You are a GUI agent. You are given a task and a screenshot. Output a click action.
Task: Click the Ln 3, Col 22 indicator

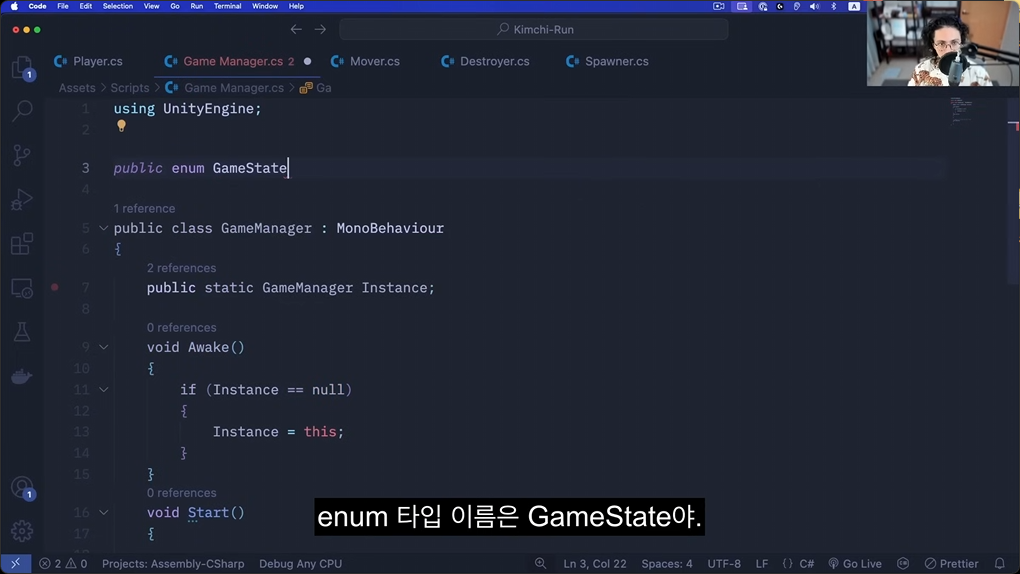tap(595, 564)
